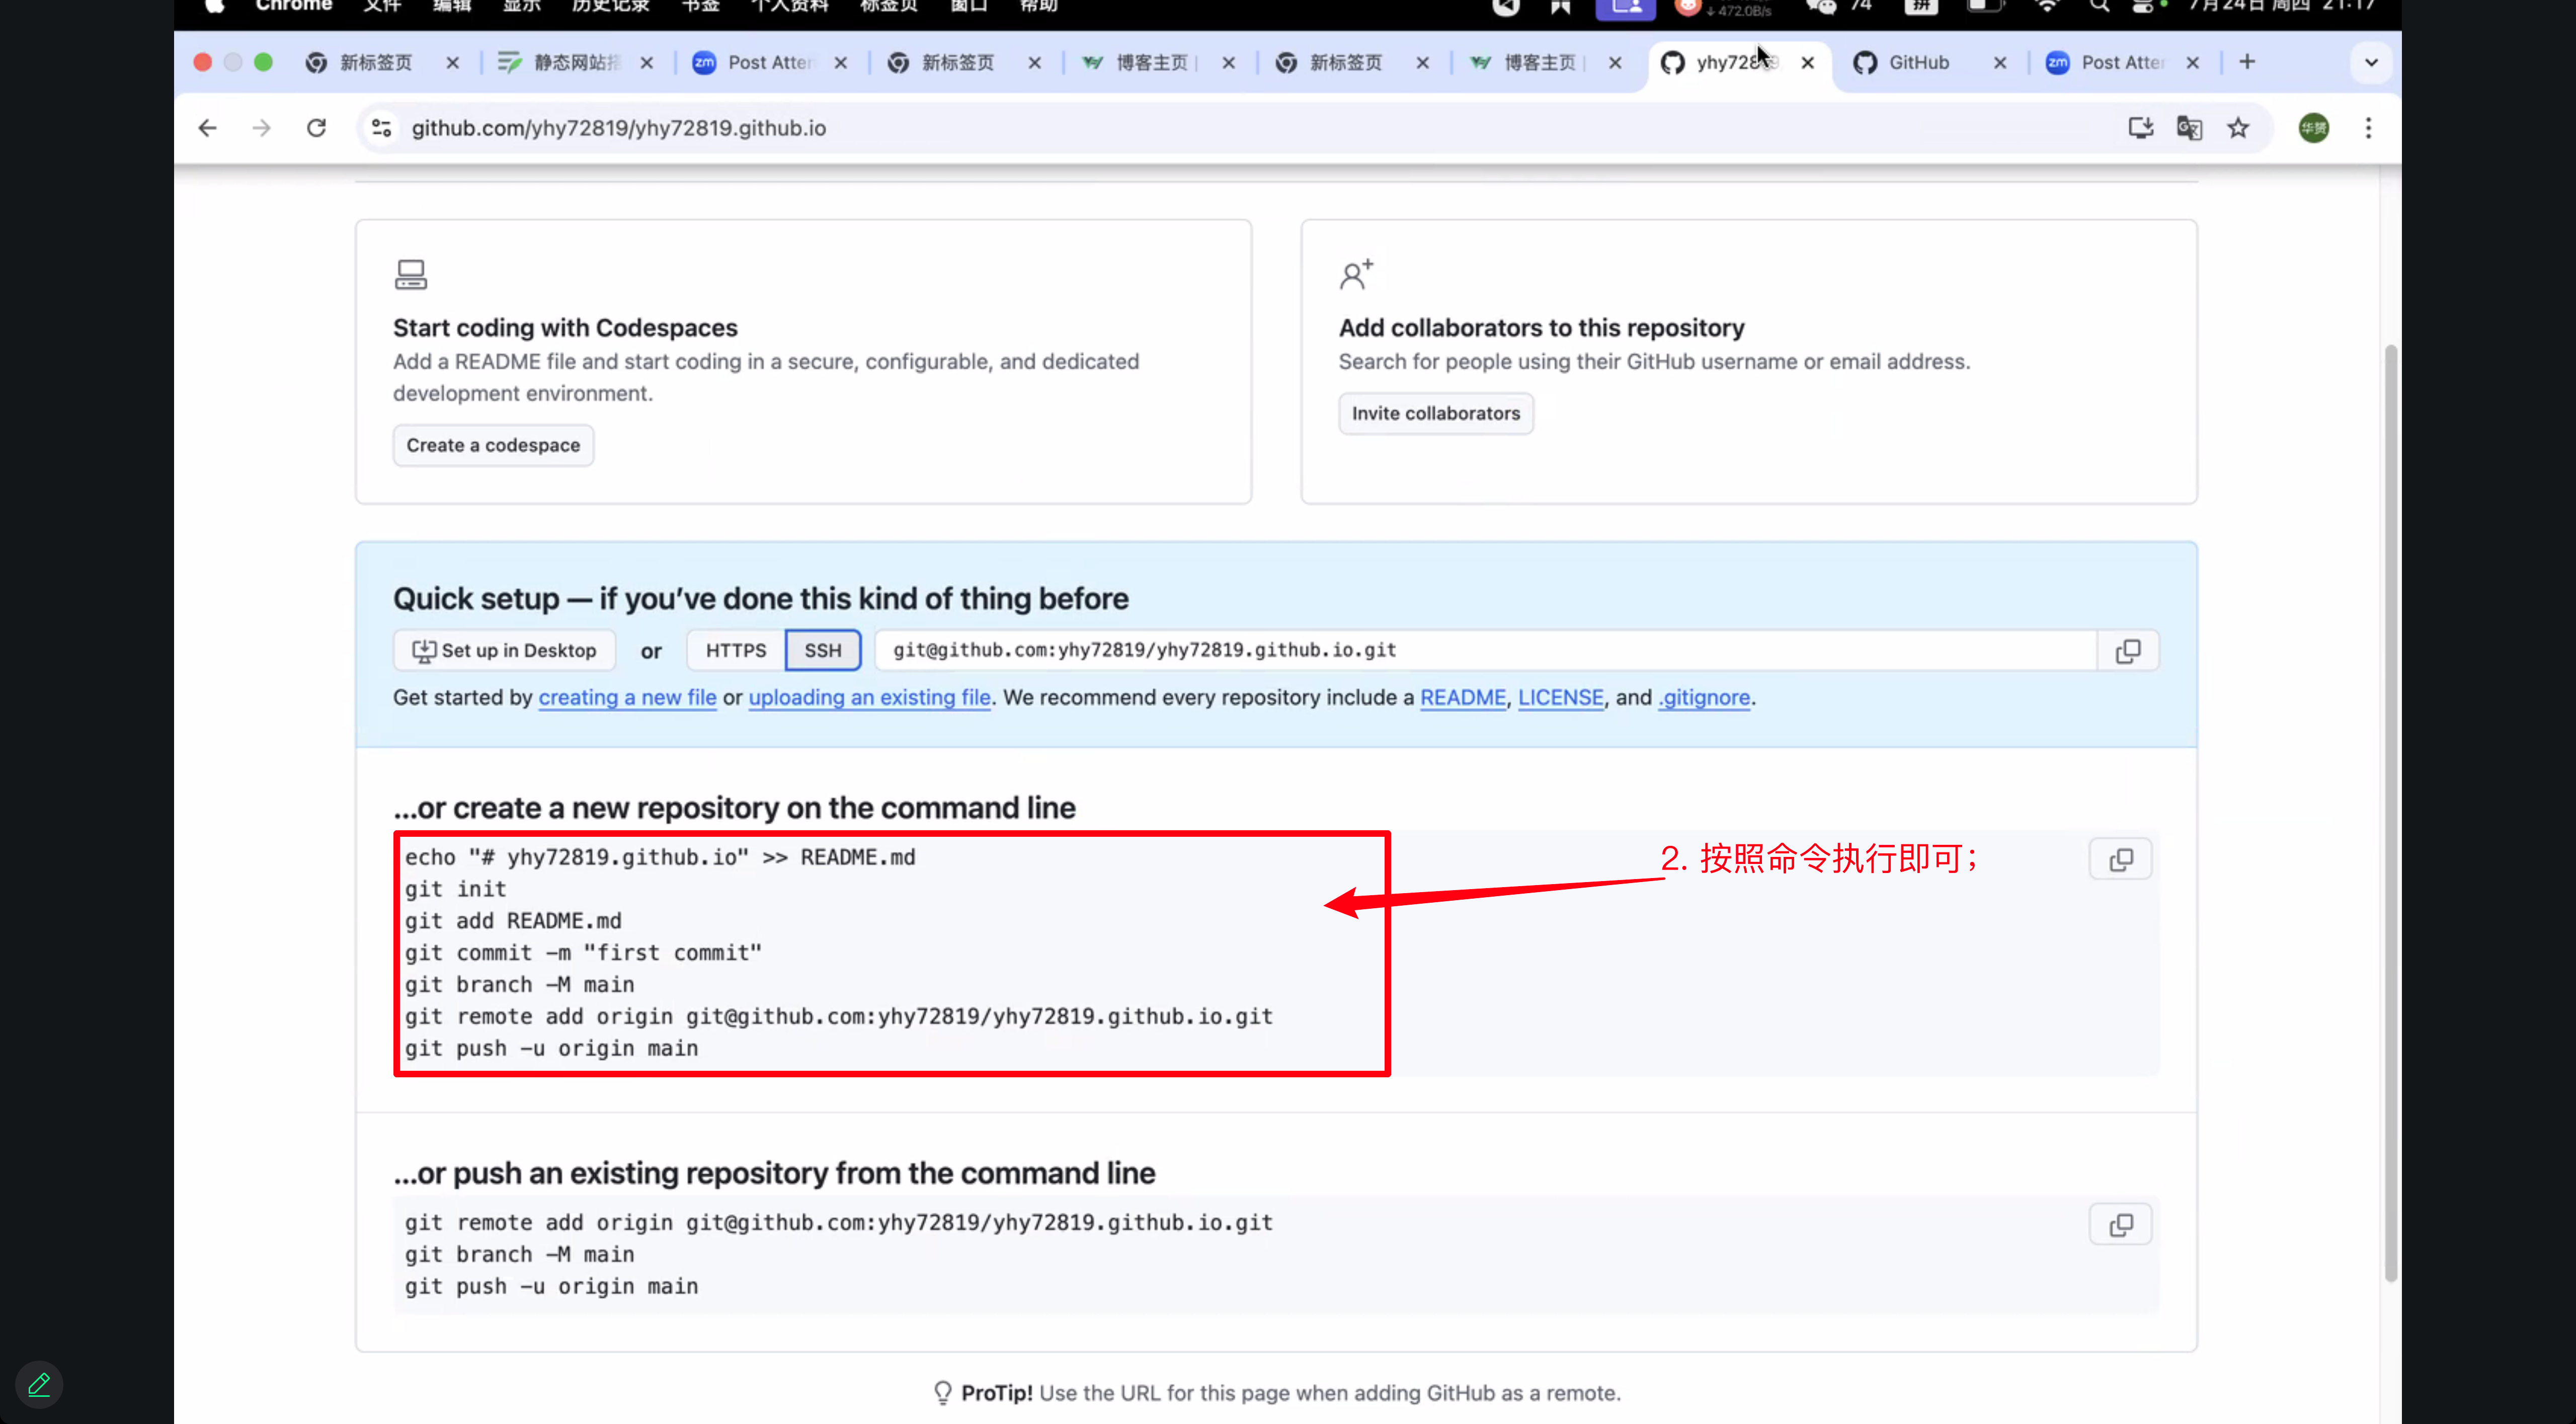Open a new tab with the plus button
The width and height of the screenshot is (2576, 1424).
pyautogui.click(x=2247, y=62)
